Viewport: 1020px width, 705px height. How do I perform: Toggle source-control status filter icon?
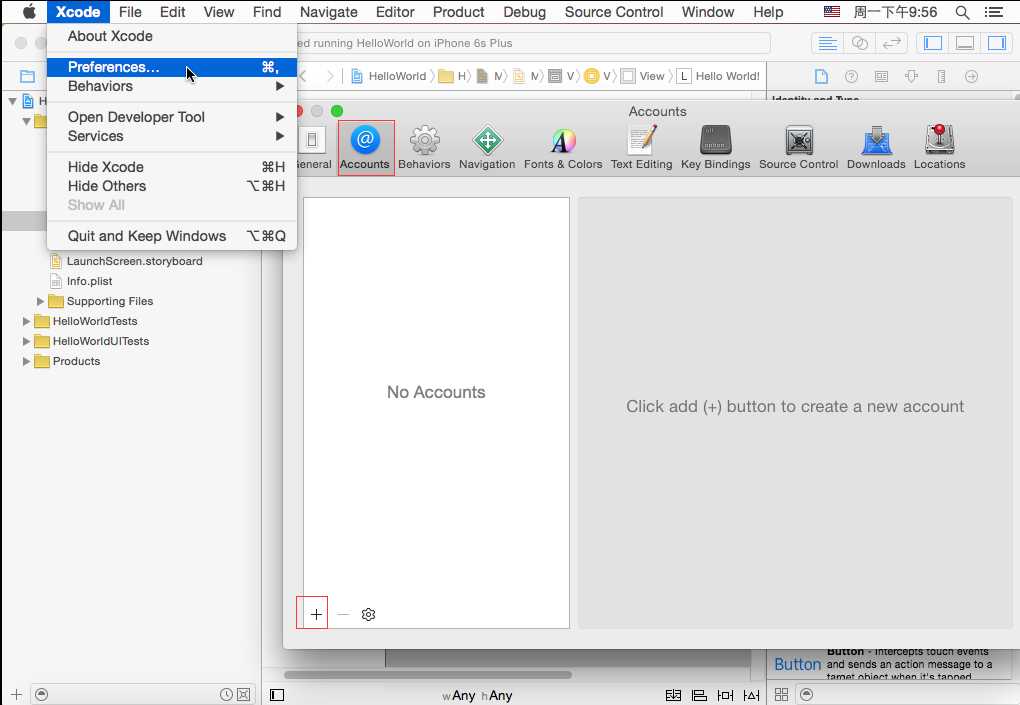[243, 695]
